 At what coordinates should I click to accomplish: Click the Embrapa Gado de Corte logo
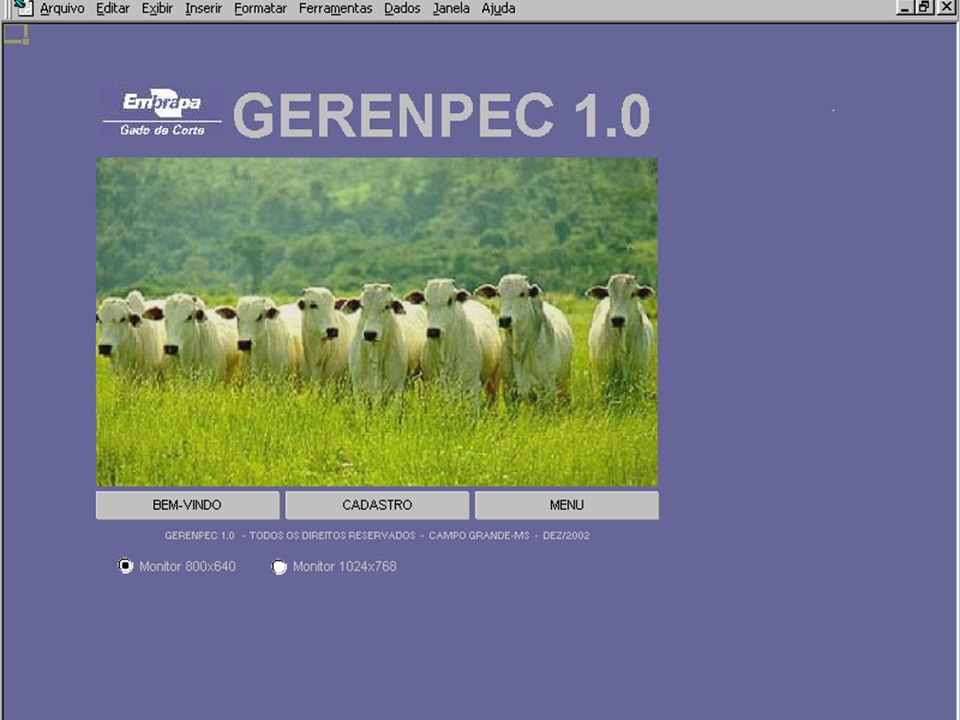162,113
